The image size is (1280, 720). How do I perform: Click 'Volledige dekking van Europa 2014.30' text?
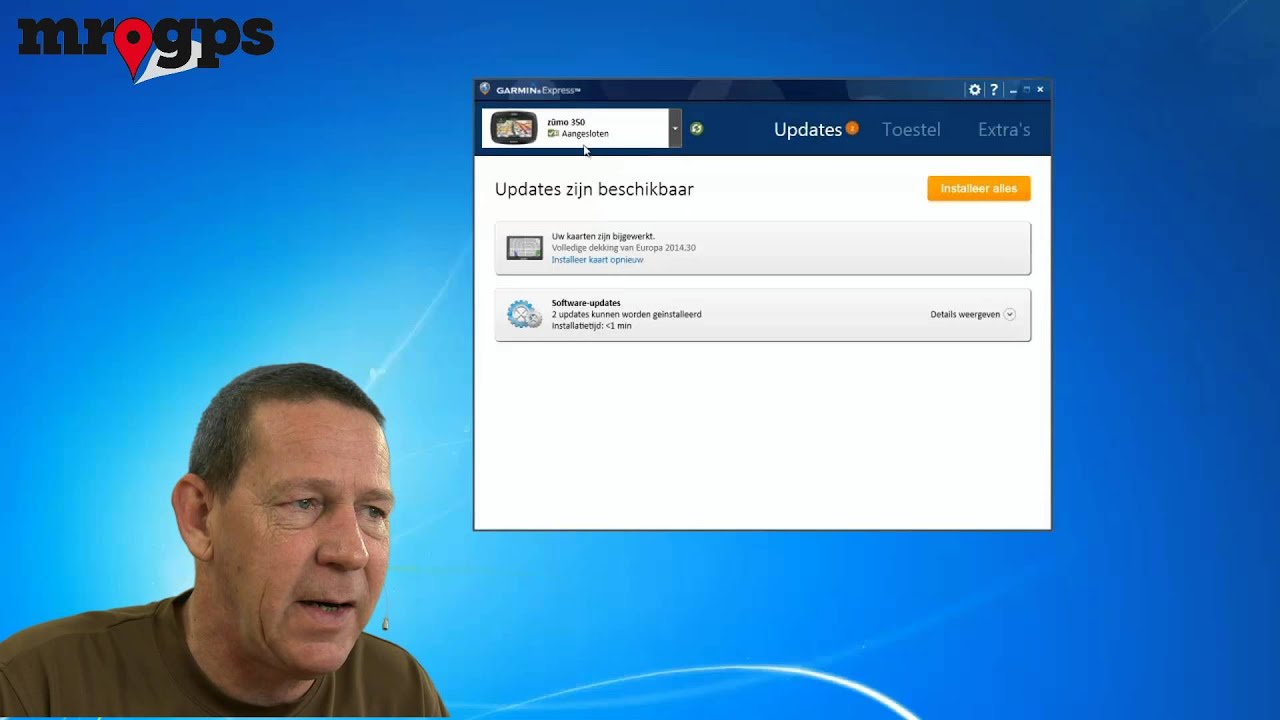[x=624, y=248]
